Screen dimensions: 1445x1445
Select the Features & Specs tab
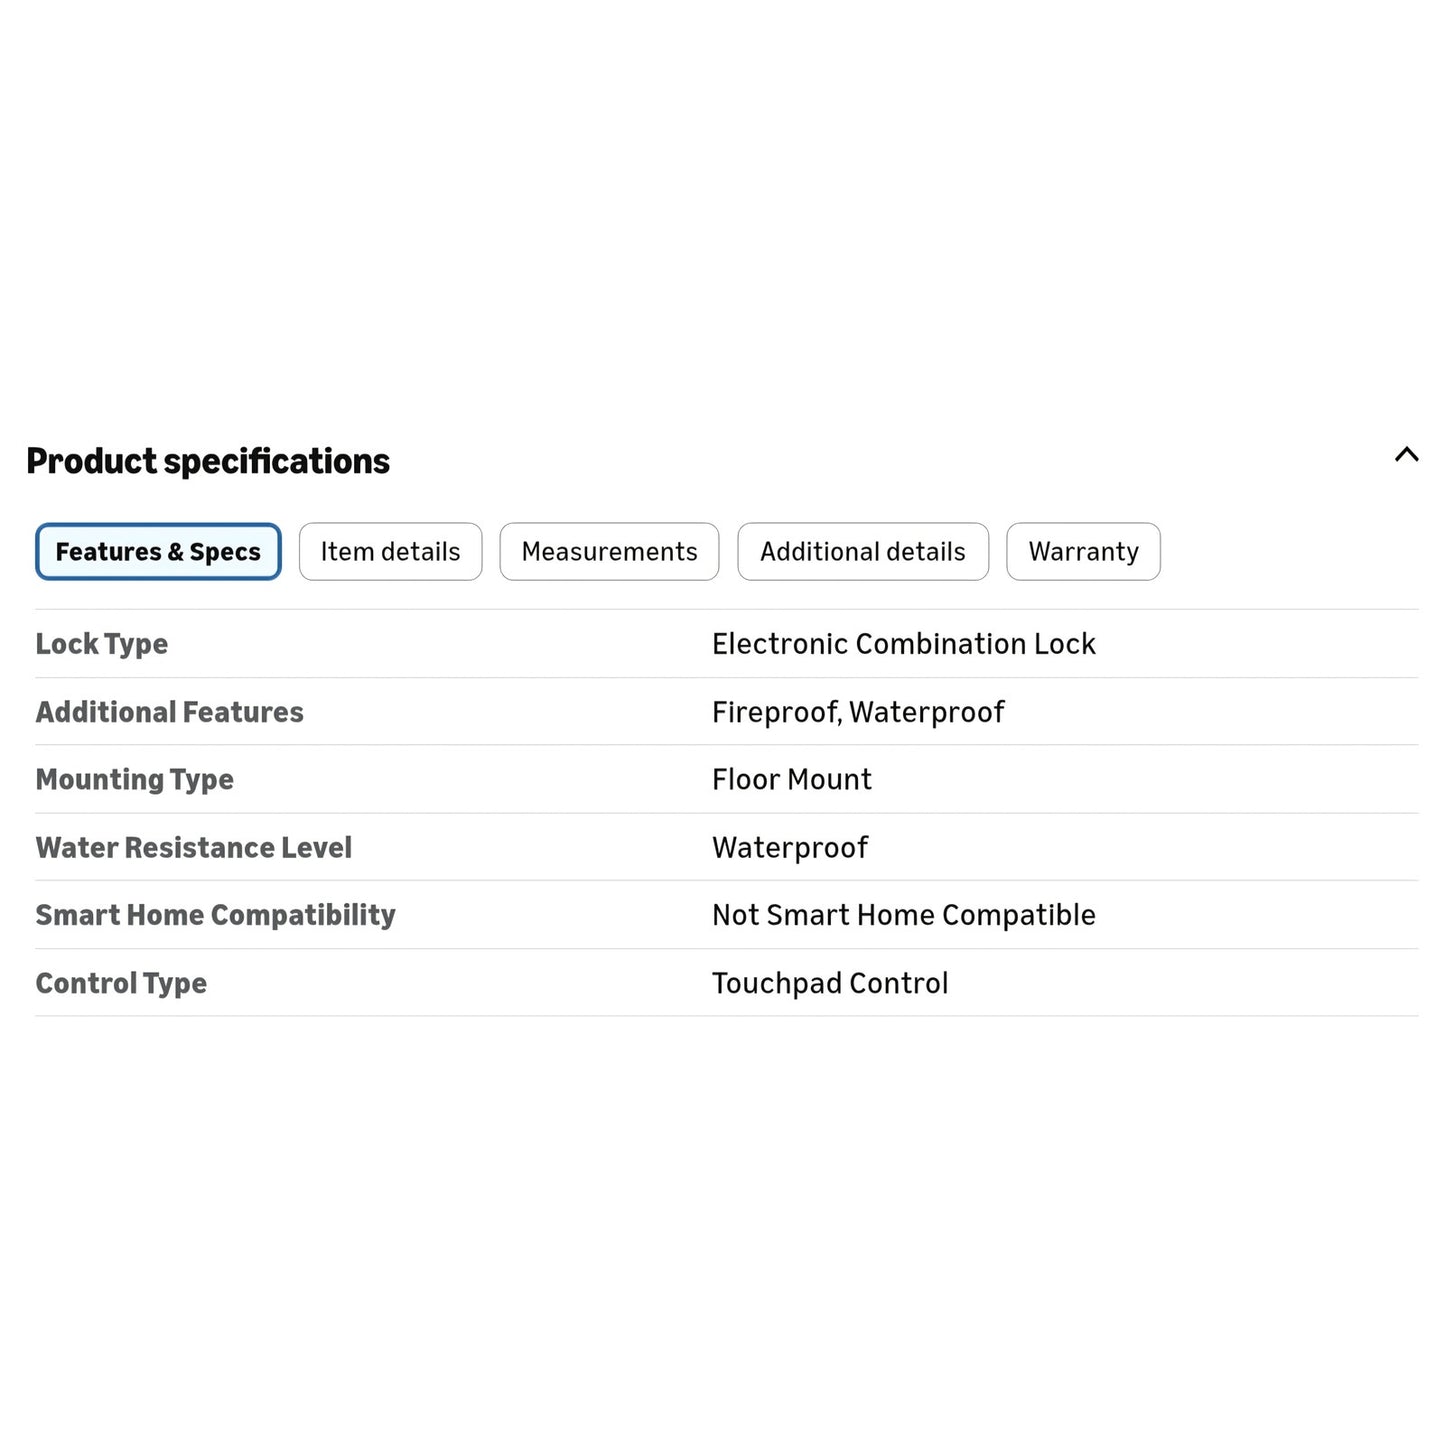click(x=158, y=552)
